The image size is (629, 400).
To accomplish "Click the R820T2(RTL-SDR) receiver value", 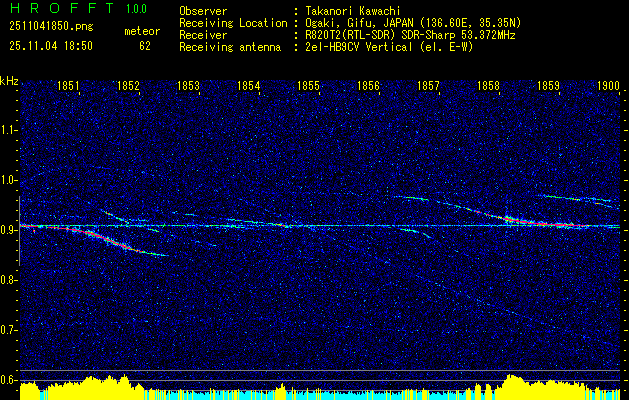I will pos(410,35).
